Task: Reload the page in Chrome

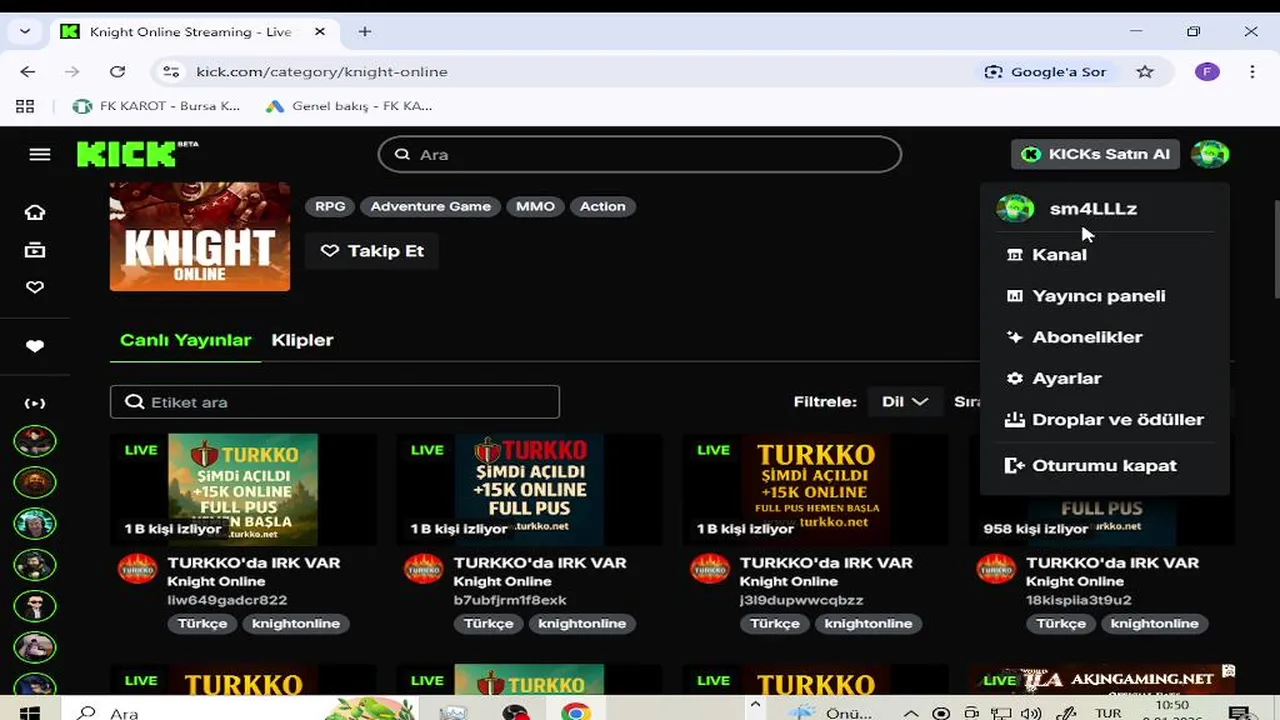Action: pos(117,72)
